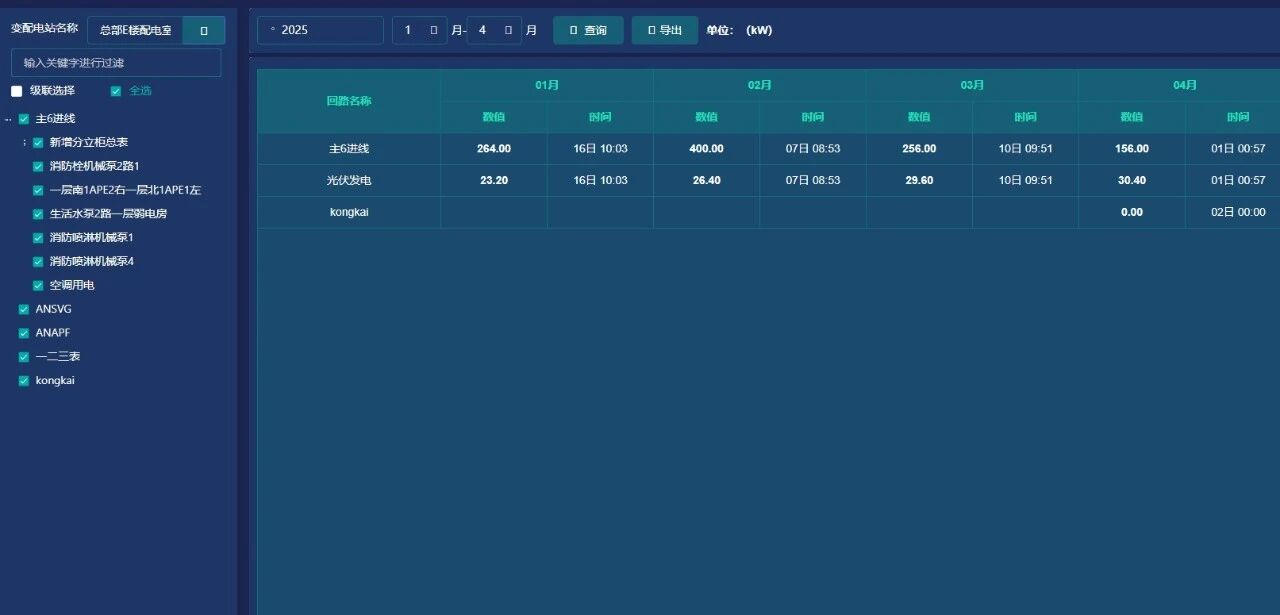1280x615 pixels.
Task: Click the 23.20 value cell
Action: click(494, 181)
